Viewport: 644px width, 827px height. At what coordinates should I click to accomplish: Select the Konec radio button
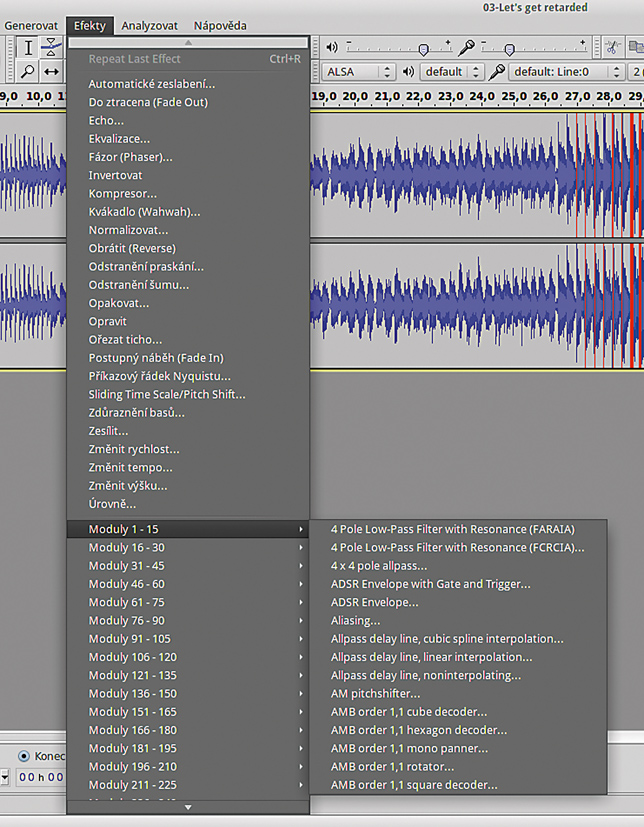coord(23,756)
